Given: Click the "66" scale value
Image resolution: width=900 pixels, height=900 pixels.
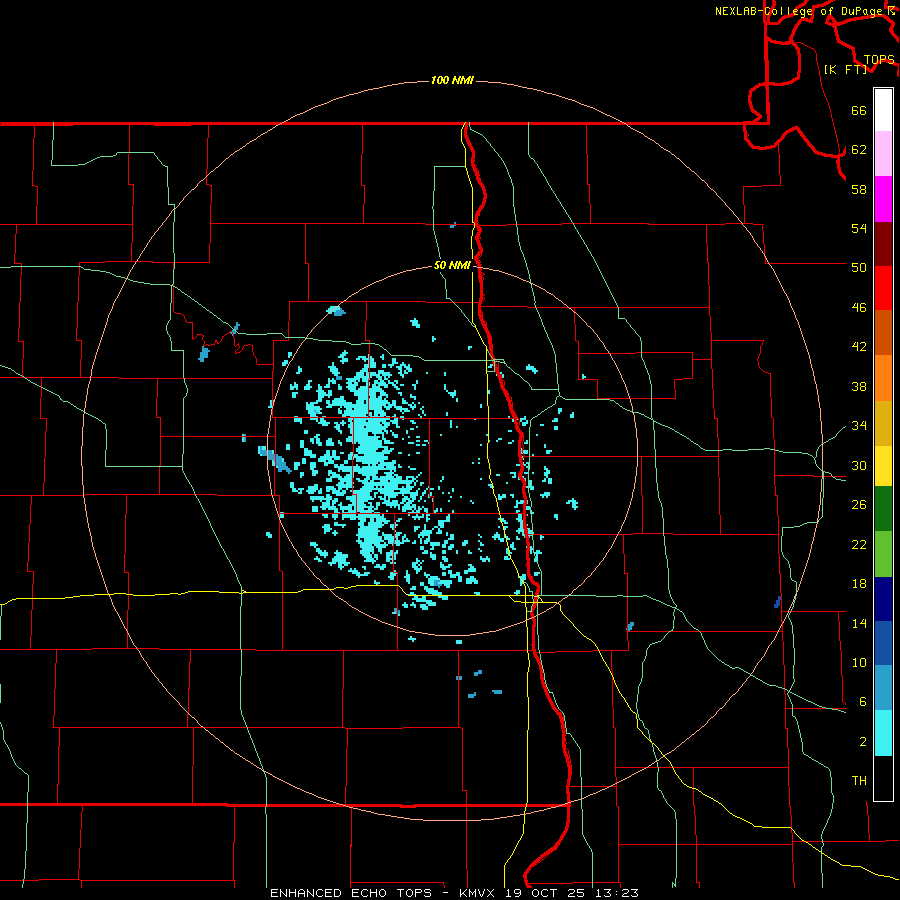Looking at the screenshot, I should click(x=859, y=110).
